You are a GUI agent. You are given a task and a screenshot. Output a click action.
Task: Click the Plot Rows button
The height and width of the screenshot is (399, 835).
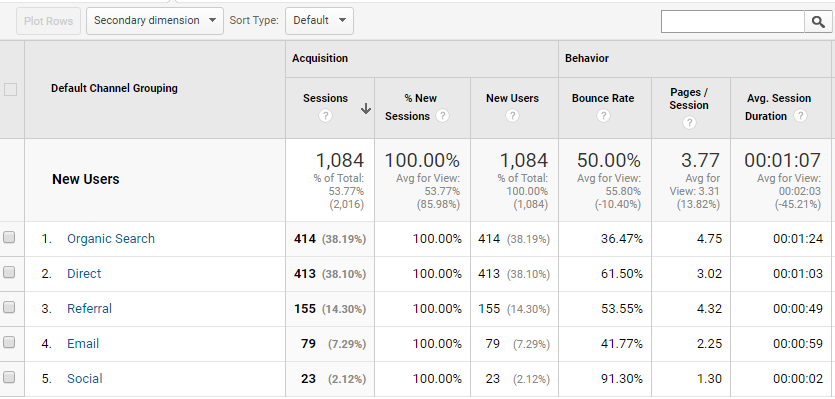pos(48,21)
